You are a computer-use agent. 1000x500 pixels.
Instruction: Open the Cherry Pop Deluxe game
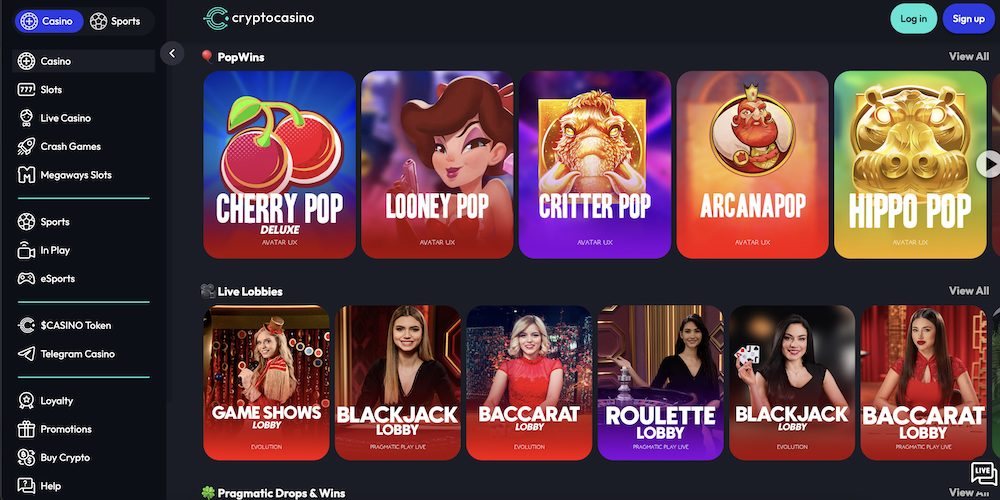click(279, 165)
